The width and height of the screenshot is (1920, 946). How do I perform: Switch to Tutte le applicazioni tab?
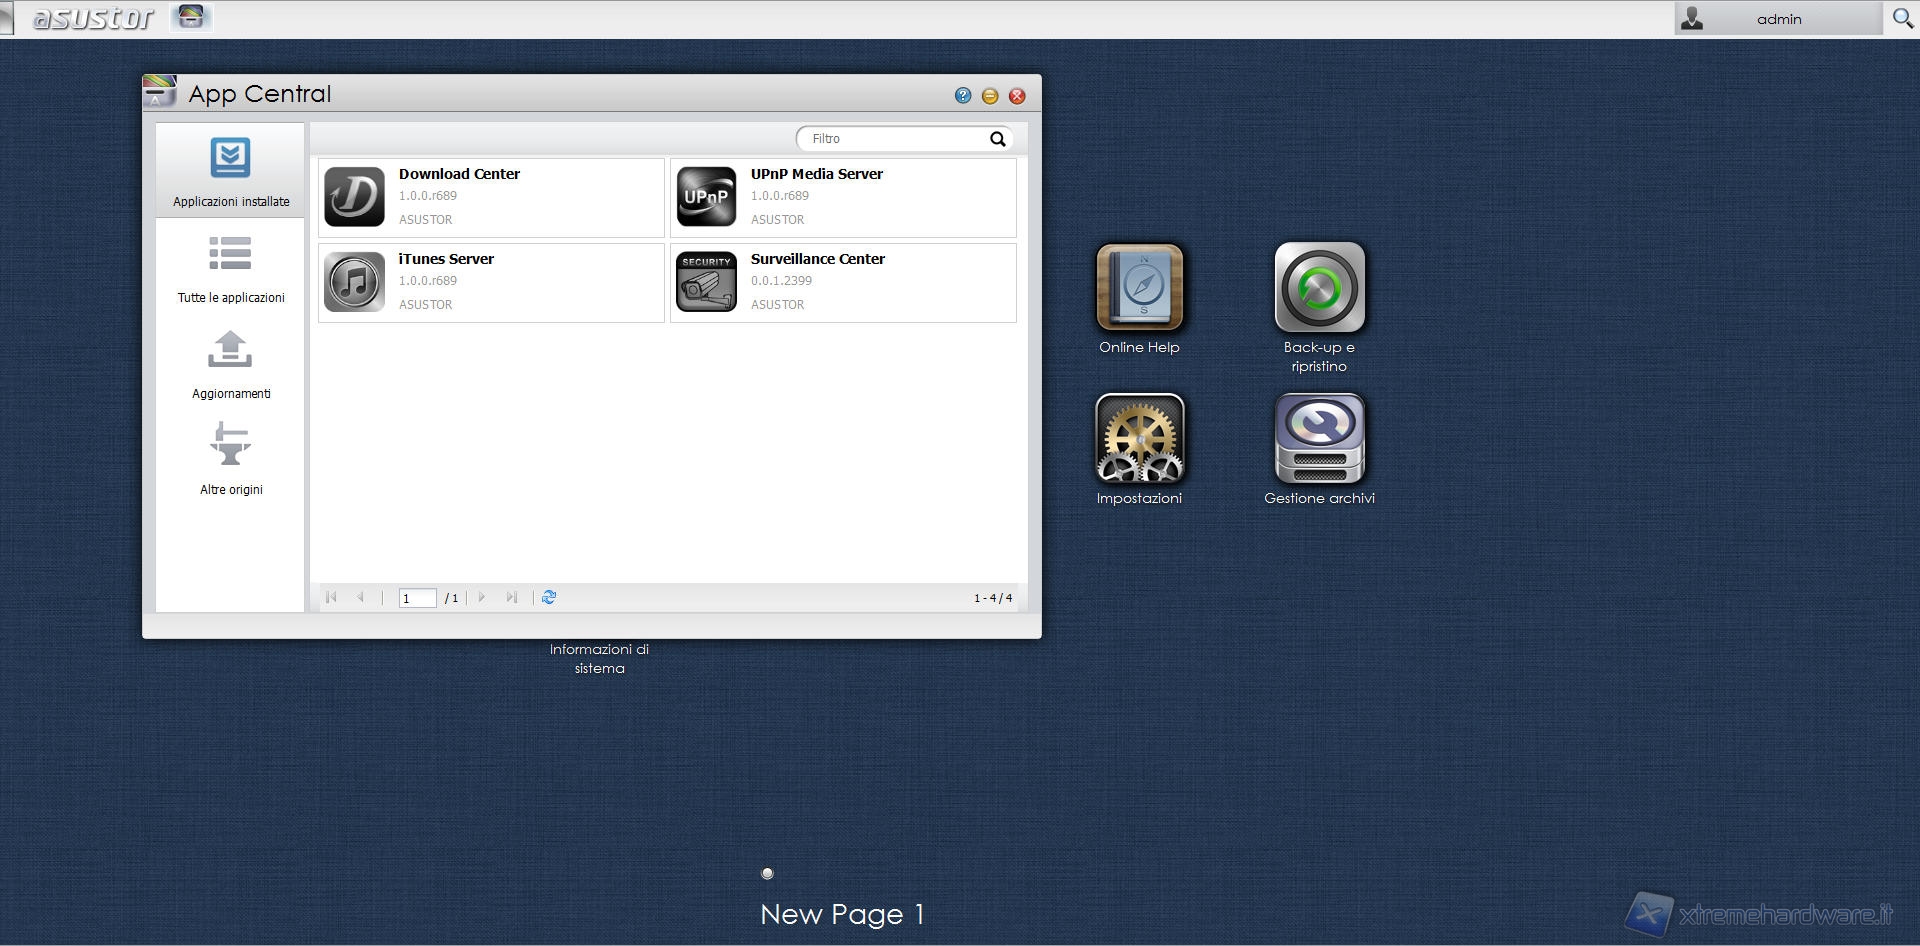pyautogui.click(x=231, y=269)
